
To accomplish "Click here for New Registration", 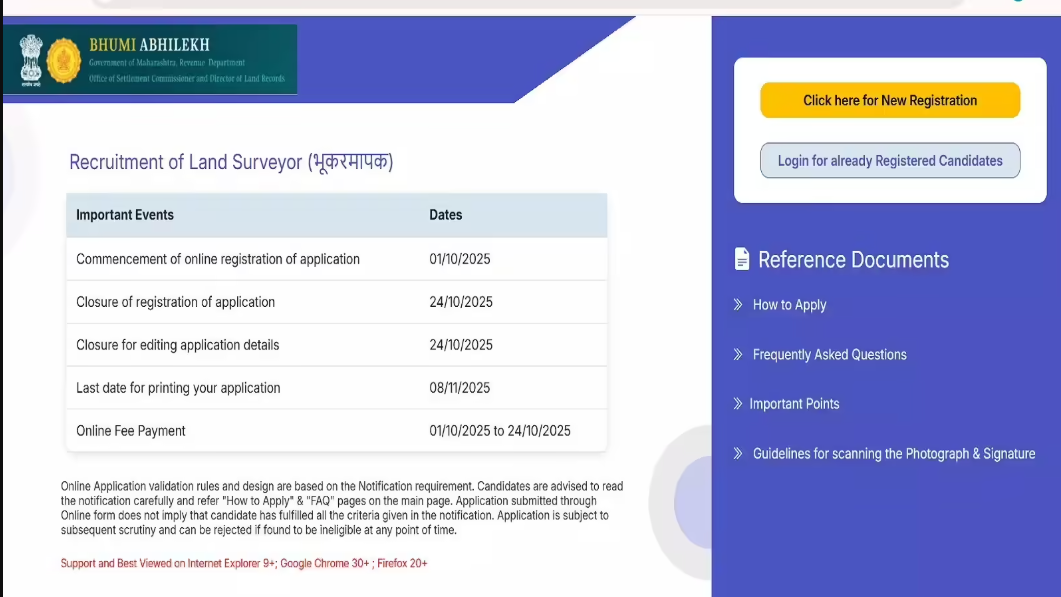I will point(889,100).
